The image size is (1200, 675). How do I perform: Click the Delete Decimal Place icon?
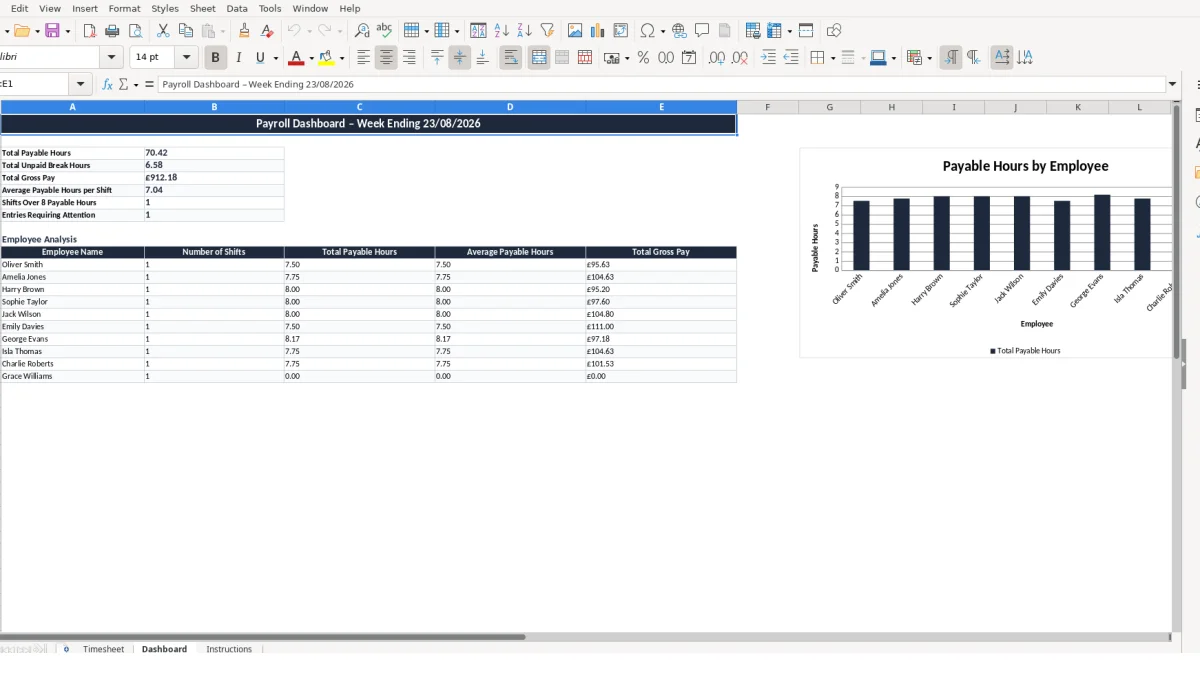pos(740,58)
